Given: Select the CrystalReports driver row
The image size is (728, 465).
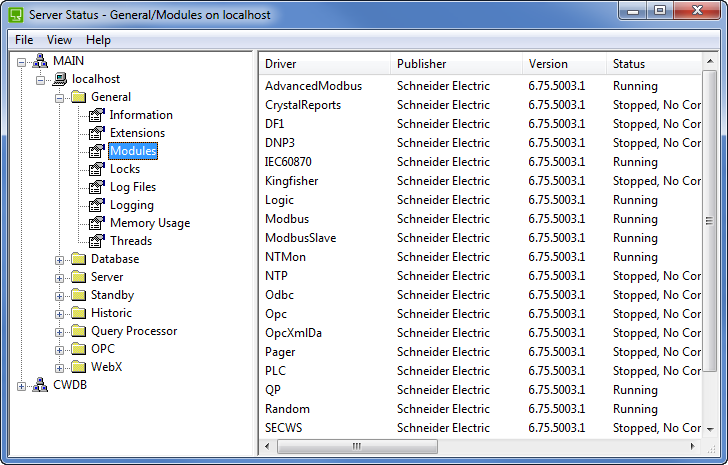Looking at the screenshot, I should 480,105.
